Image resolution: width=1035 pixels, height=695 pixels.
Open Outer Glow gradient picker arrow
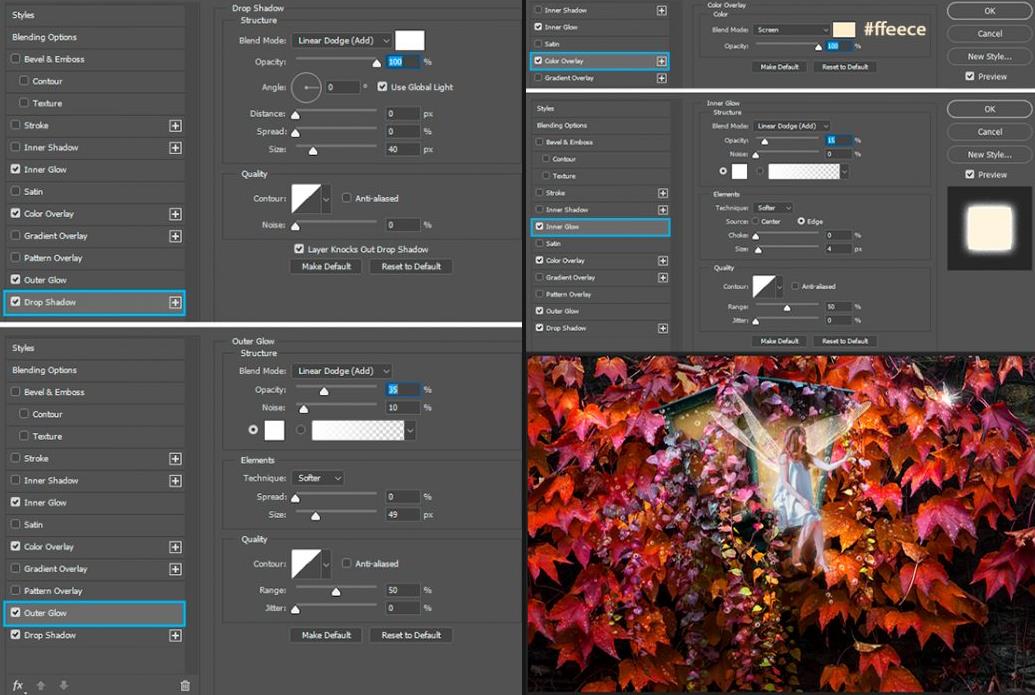coord(410,430)
